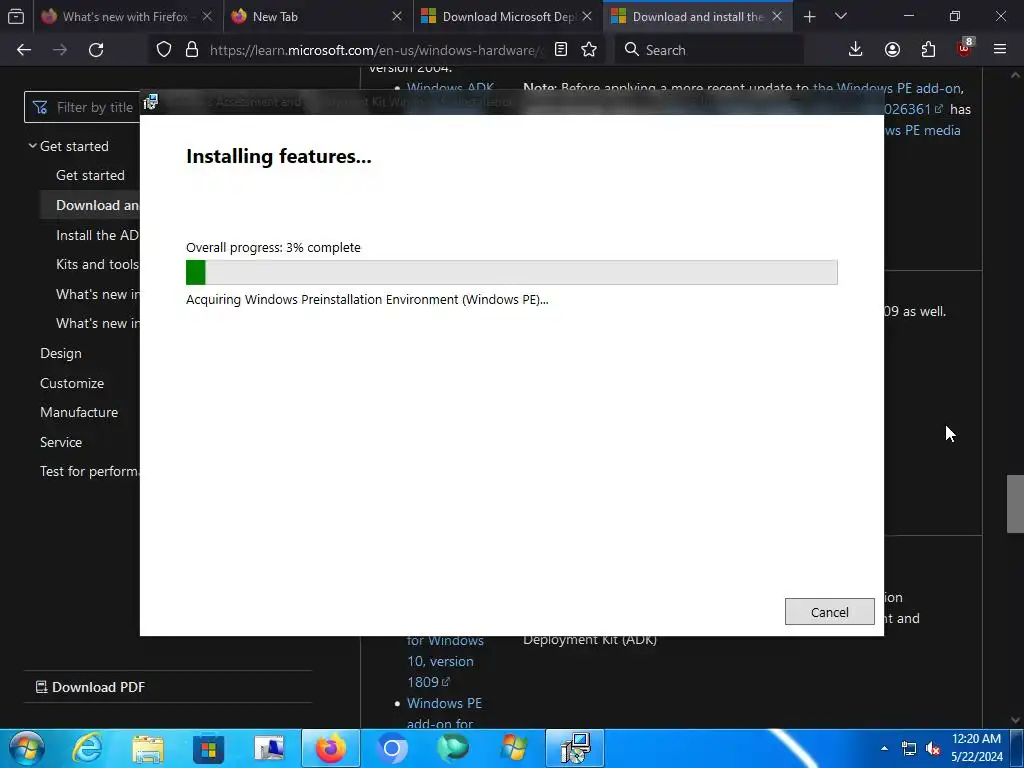
Task: Open the Firefox downloads panel
Action: (x=856, y=50)
